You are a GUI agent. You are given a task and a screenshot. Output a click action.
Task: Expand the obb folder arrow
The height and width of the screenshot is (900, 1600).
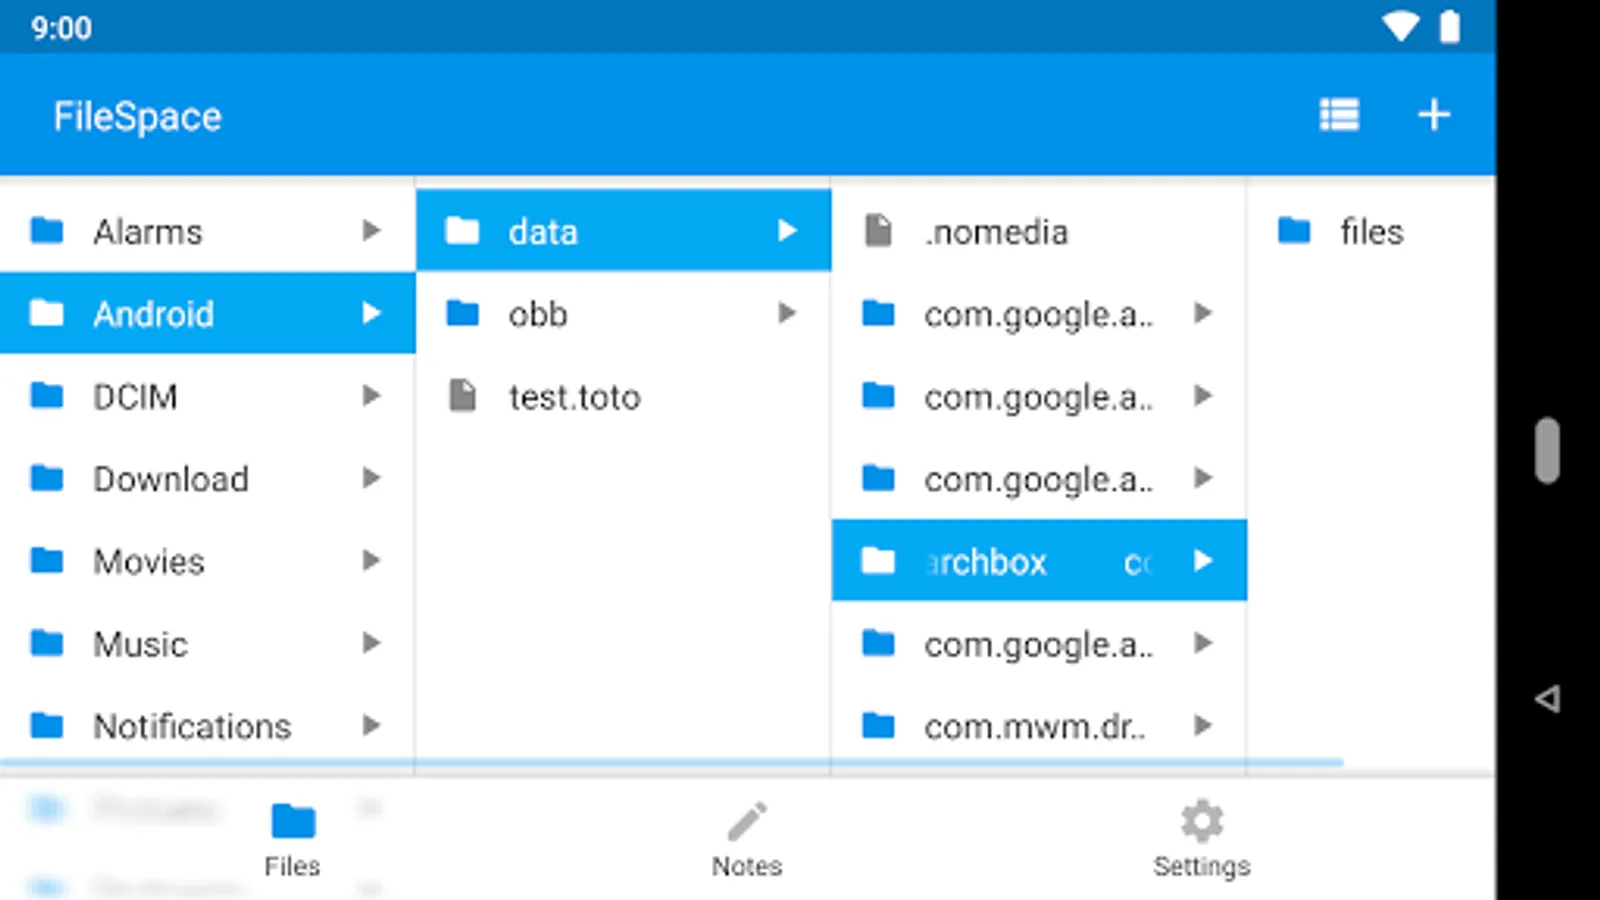coord(787,313)
